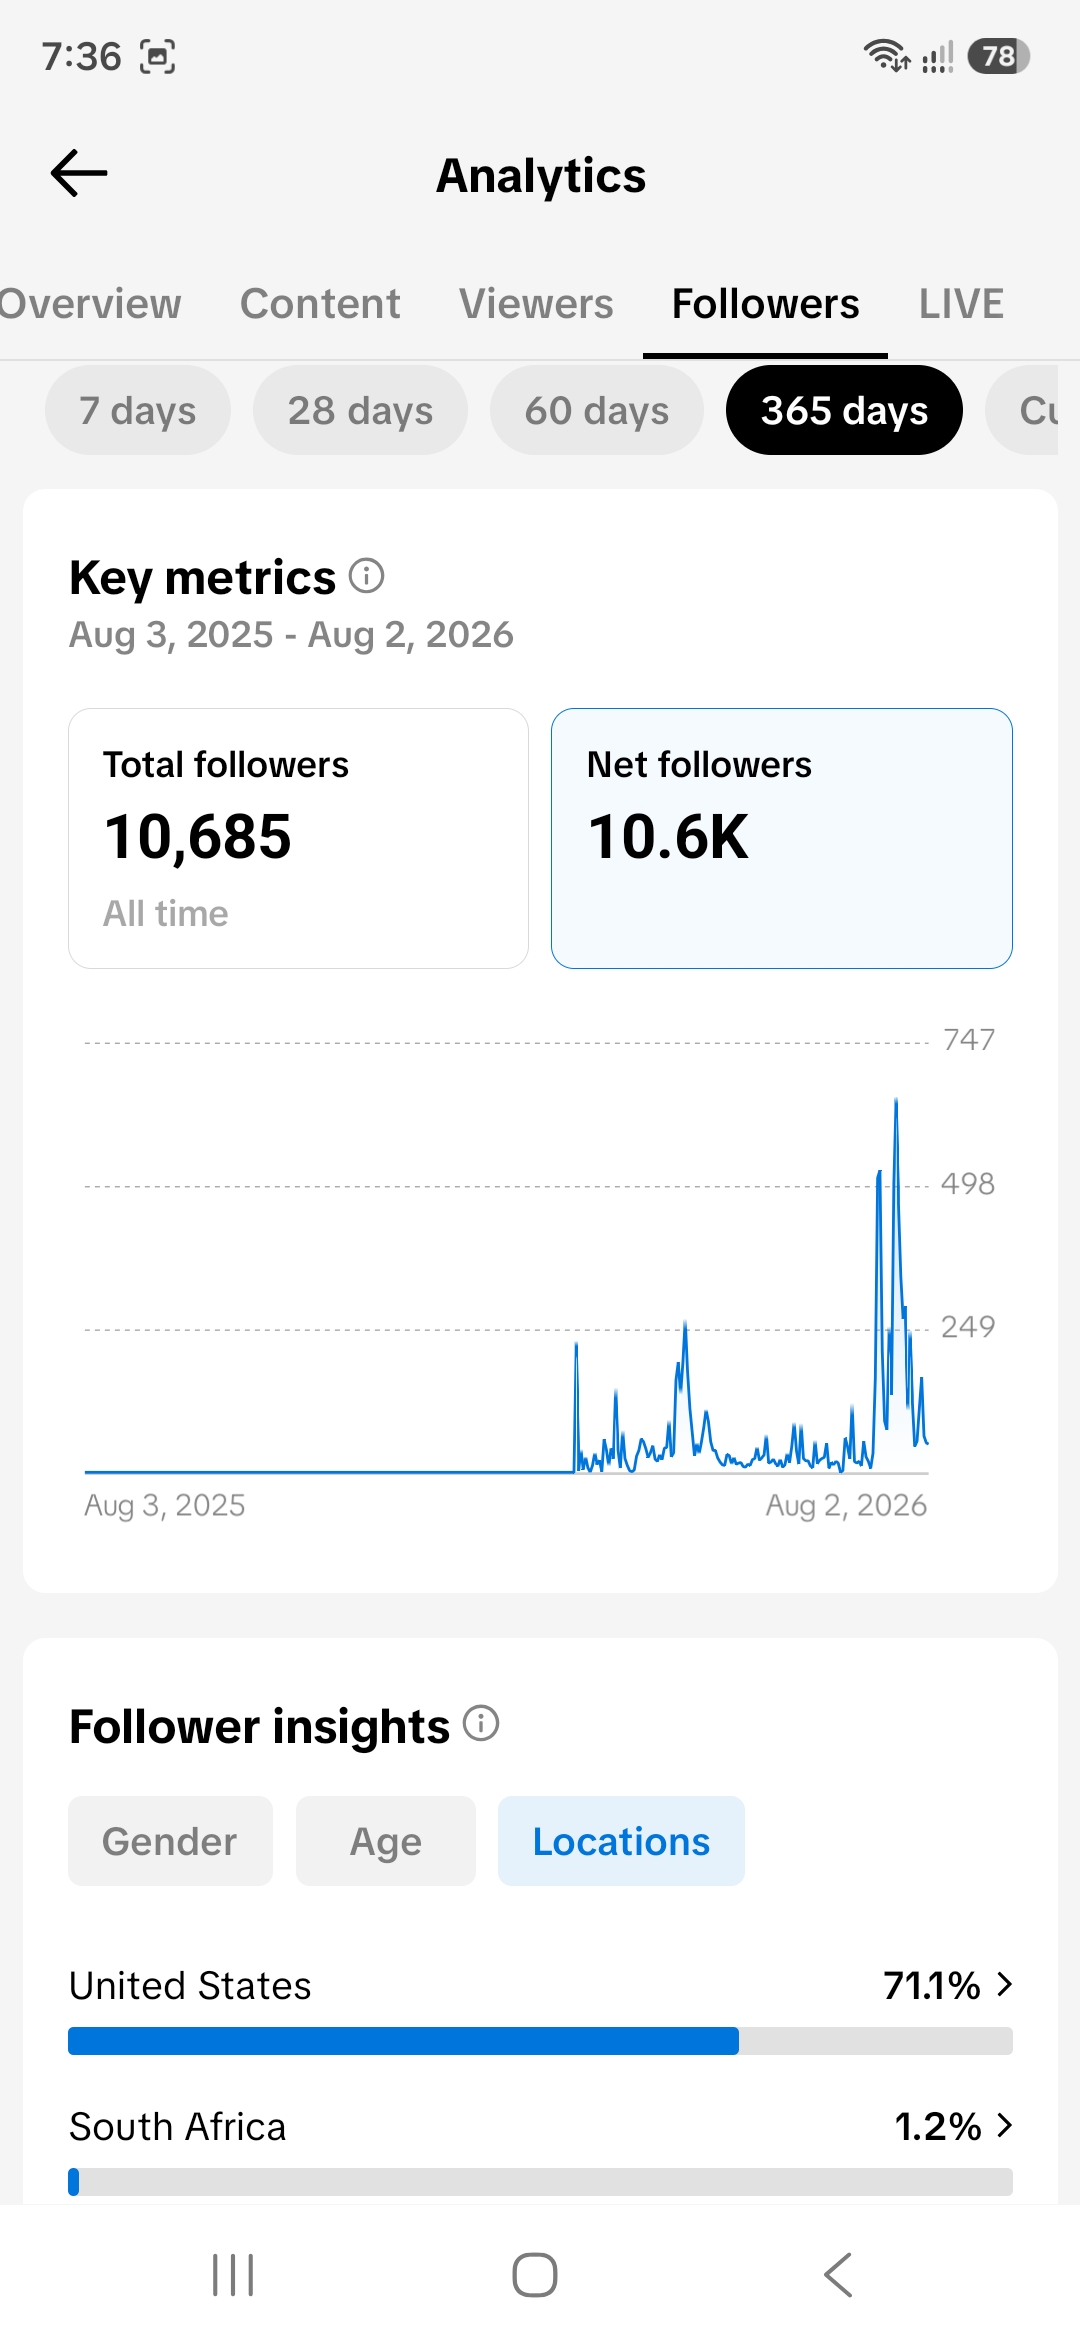Switch to the Viewers tab
Viewport: 1080px width, 2340px height.
(536, 304)
